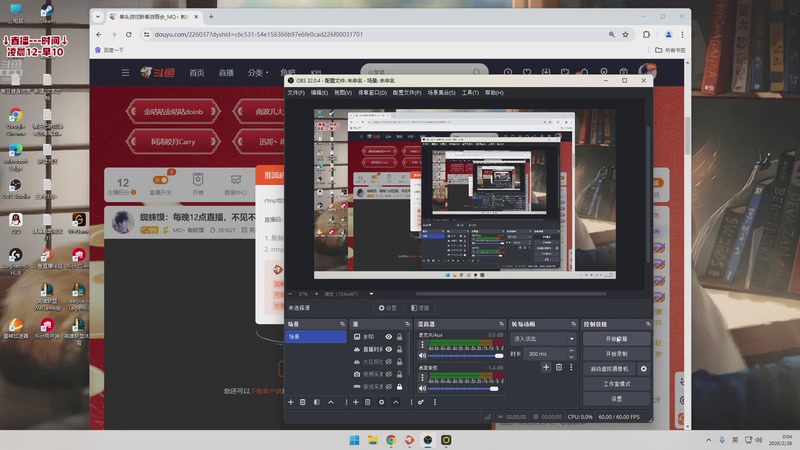Image resolution: width=800 pixels, height=450 pixels.
Task: Reload the Douyu page in Chrome
Action: pos(129,34)
